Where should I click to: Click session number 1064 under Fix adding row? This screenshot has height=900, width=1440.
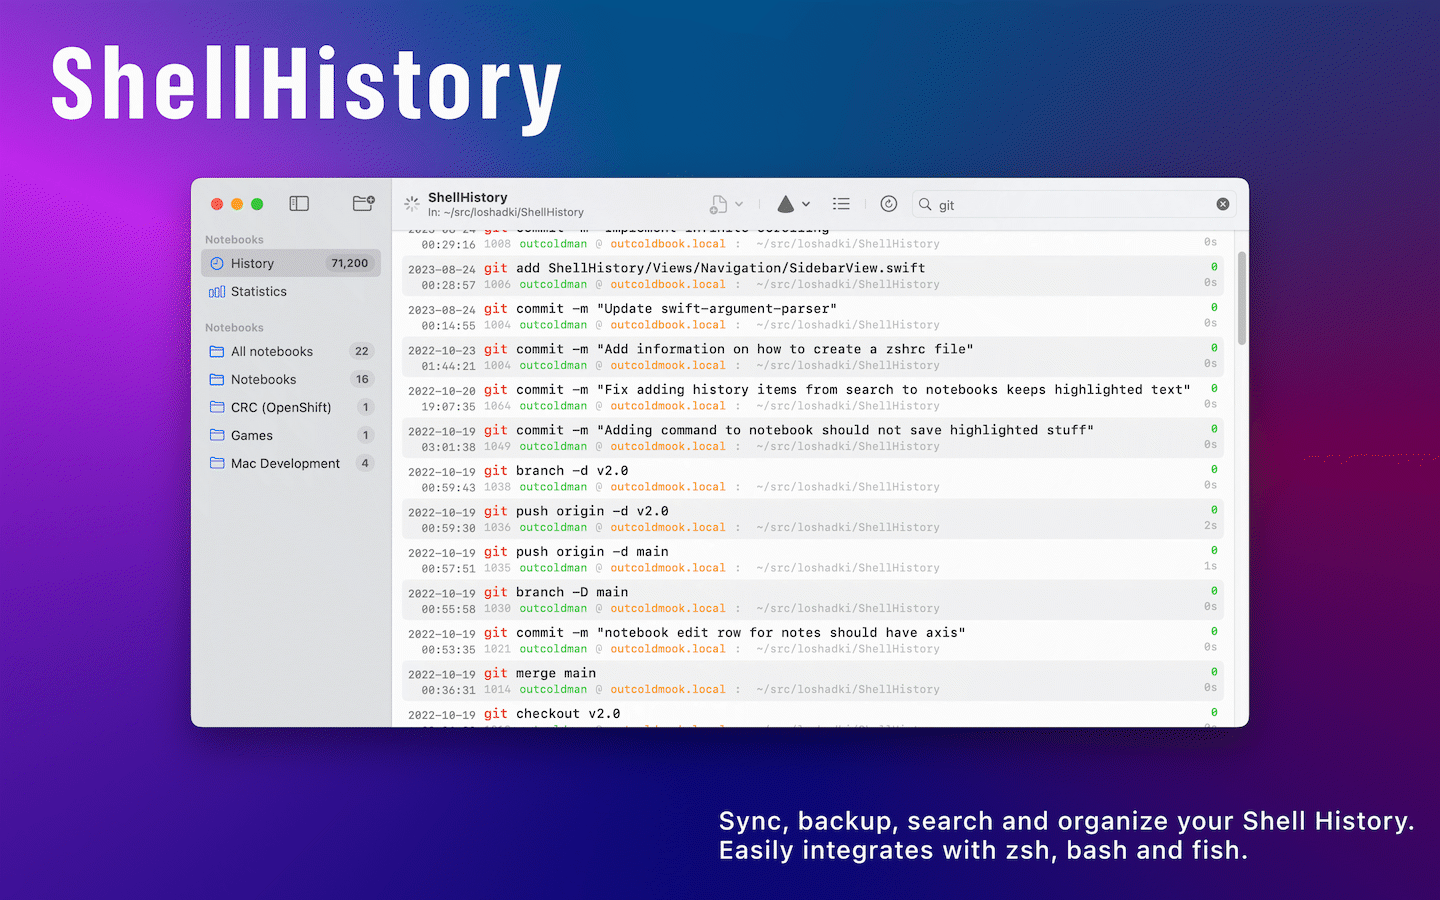[497, 406]
